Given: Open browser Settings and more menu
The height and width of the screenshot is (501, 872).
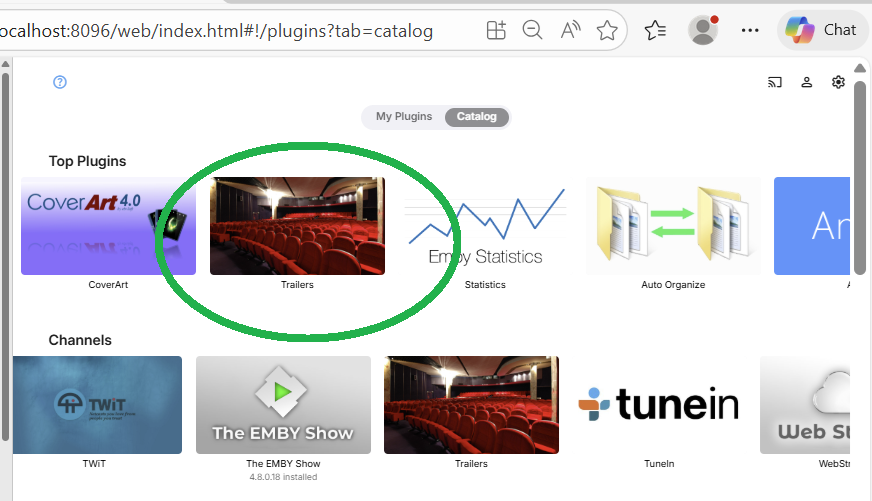Looking at the screenshot, I should (x=750, y=30).
